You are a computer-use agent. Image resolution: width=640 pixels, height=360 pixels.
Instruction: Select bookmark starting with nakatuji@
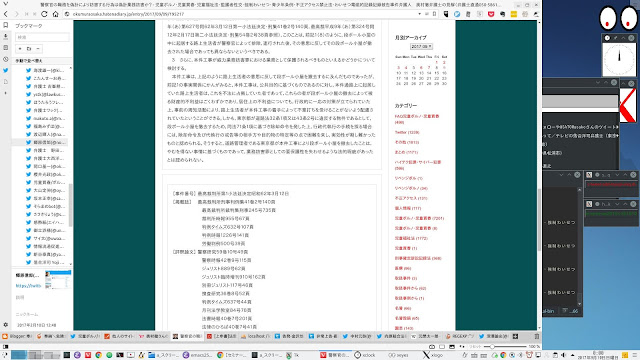[46, 118]
